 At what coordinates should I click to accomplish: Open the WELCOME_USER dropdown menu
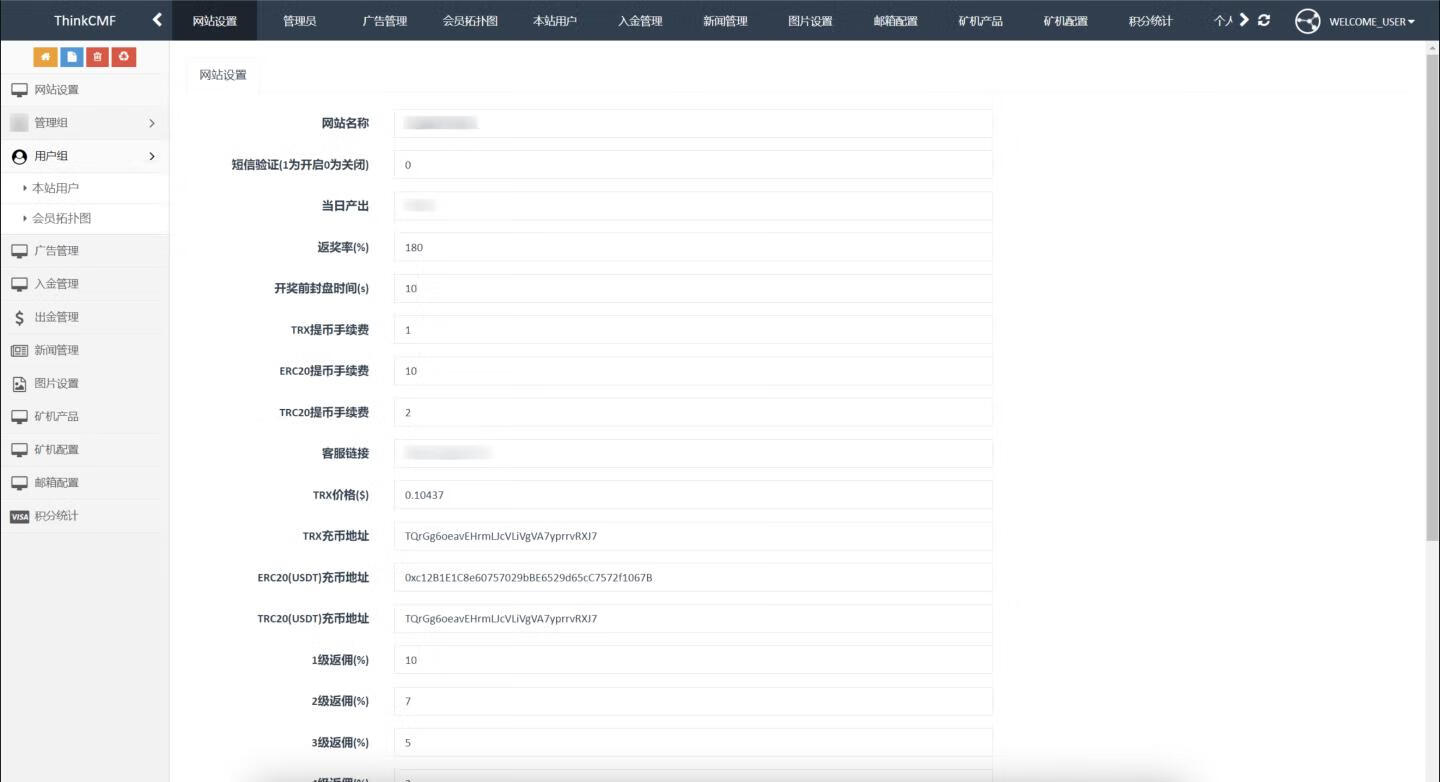1371,21
